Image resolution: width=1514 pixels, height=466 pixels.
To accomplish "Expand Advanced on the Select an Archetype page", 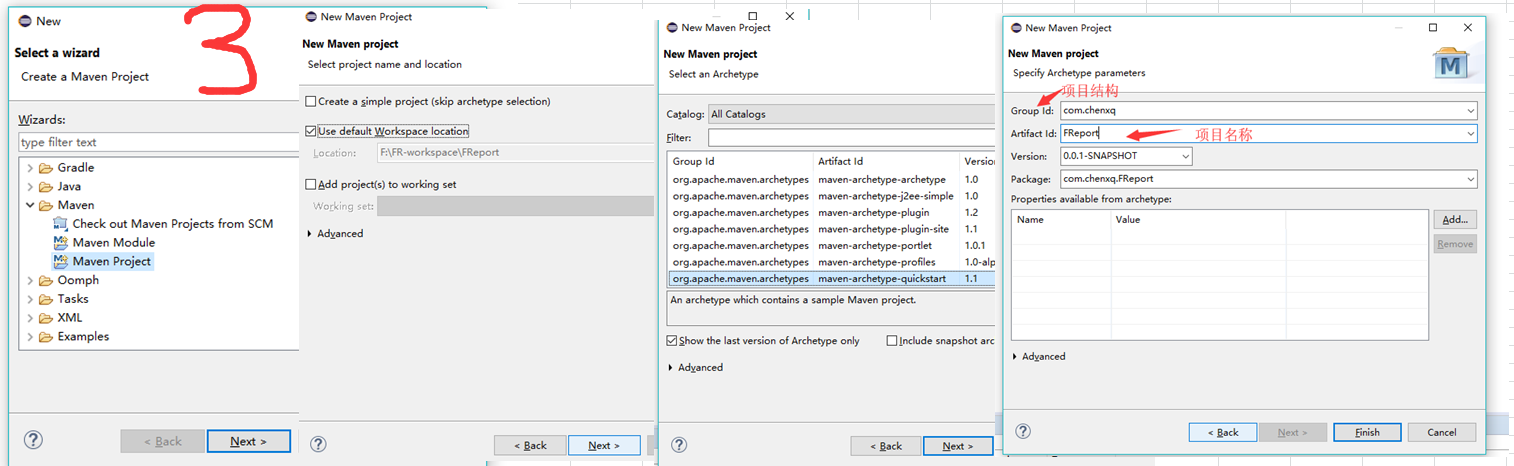I will tap(670, 368).
